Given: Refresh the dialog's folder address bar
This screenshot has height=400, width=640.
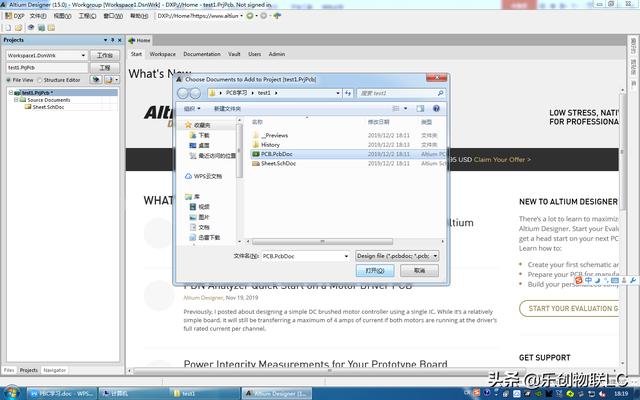Looking at the screenshot, I should click(348, 93).
